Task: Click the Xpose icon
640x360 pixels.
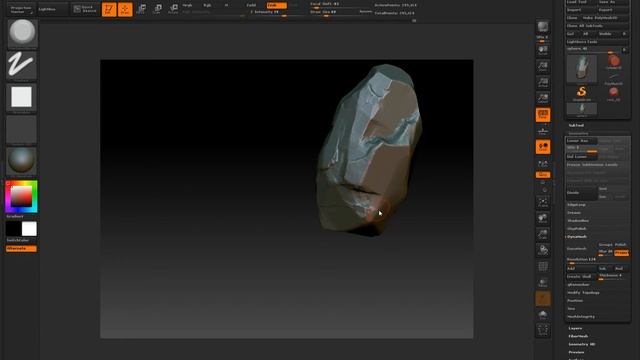Action: click(x=543, y=330)
